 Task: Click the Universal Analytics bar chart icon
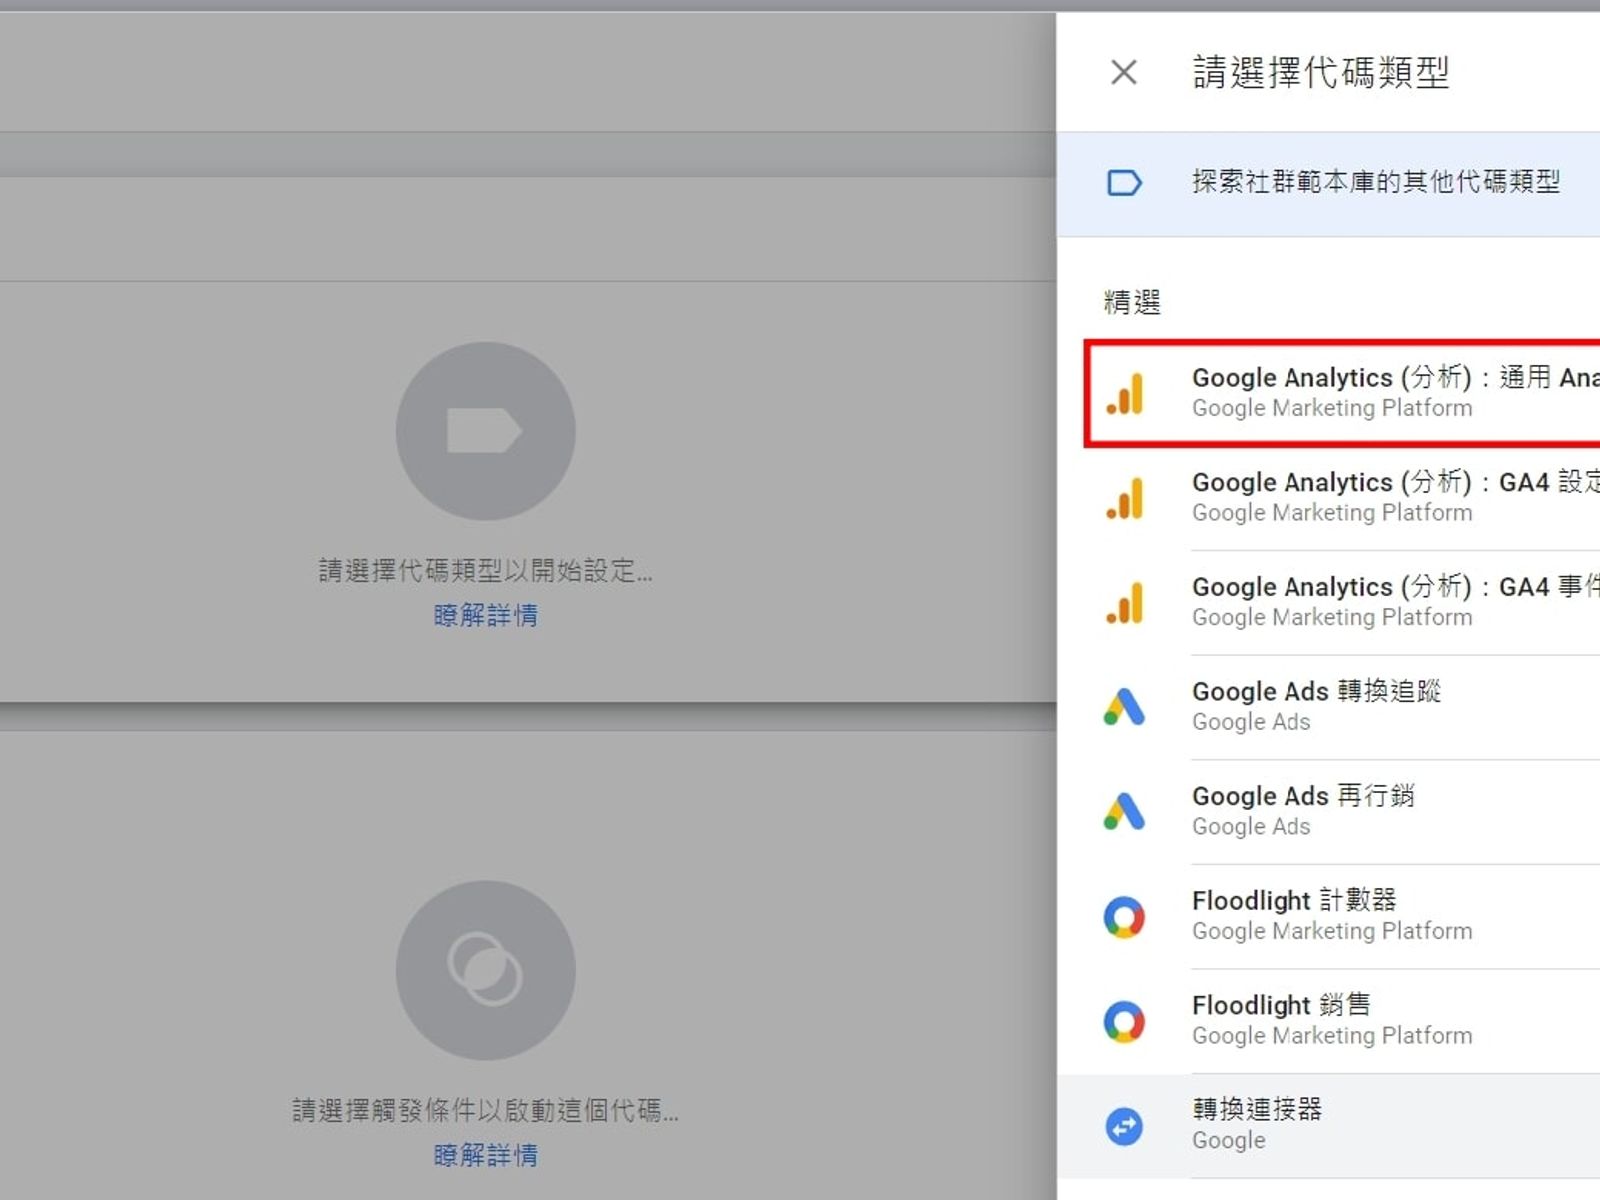click(x=1124, y=393)
